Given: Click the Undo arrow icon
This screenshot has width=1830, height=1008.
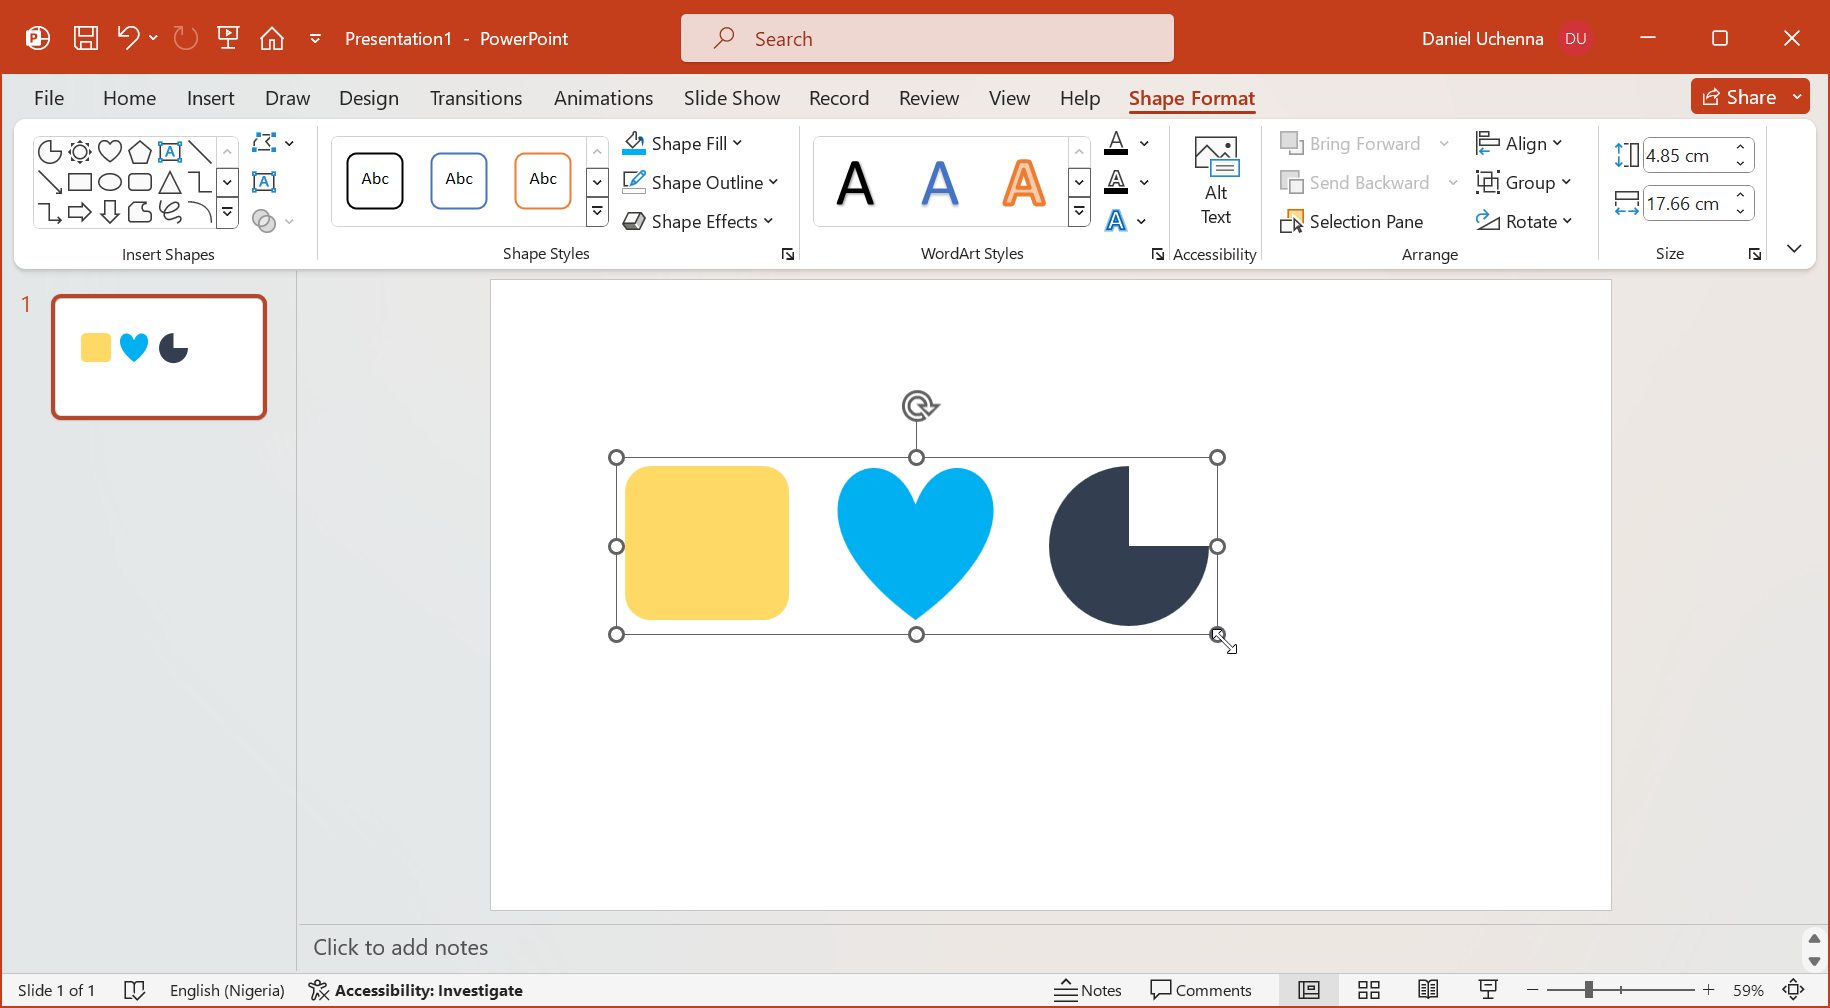Looking at the screenshot, I should coord(127,38).
